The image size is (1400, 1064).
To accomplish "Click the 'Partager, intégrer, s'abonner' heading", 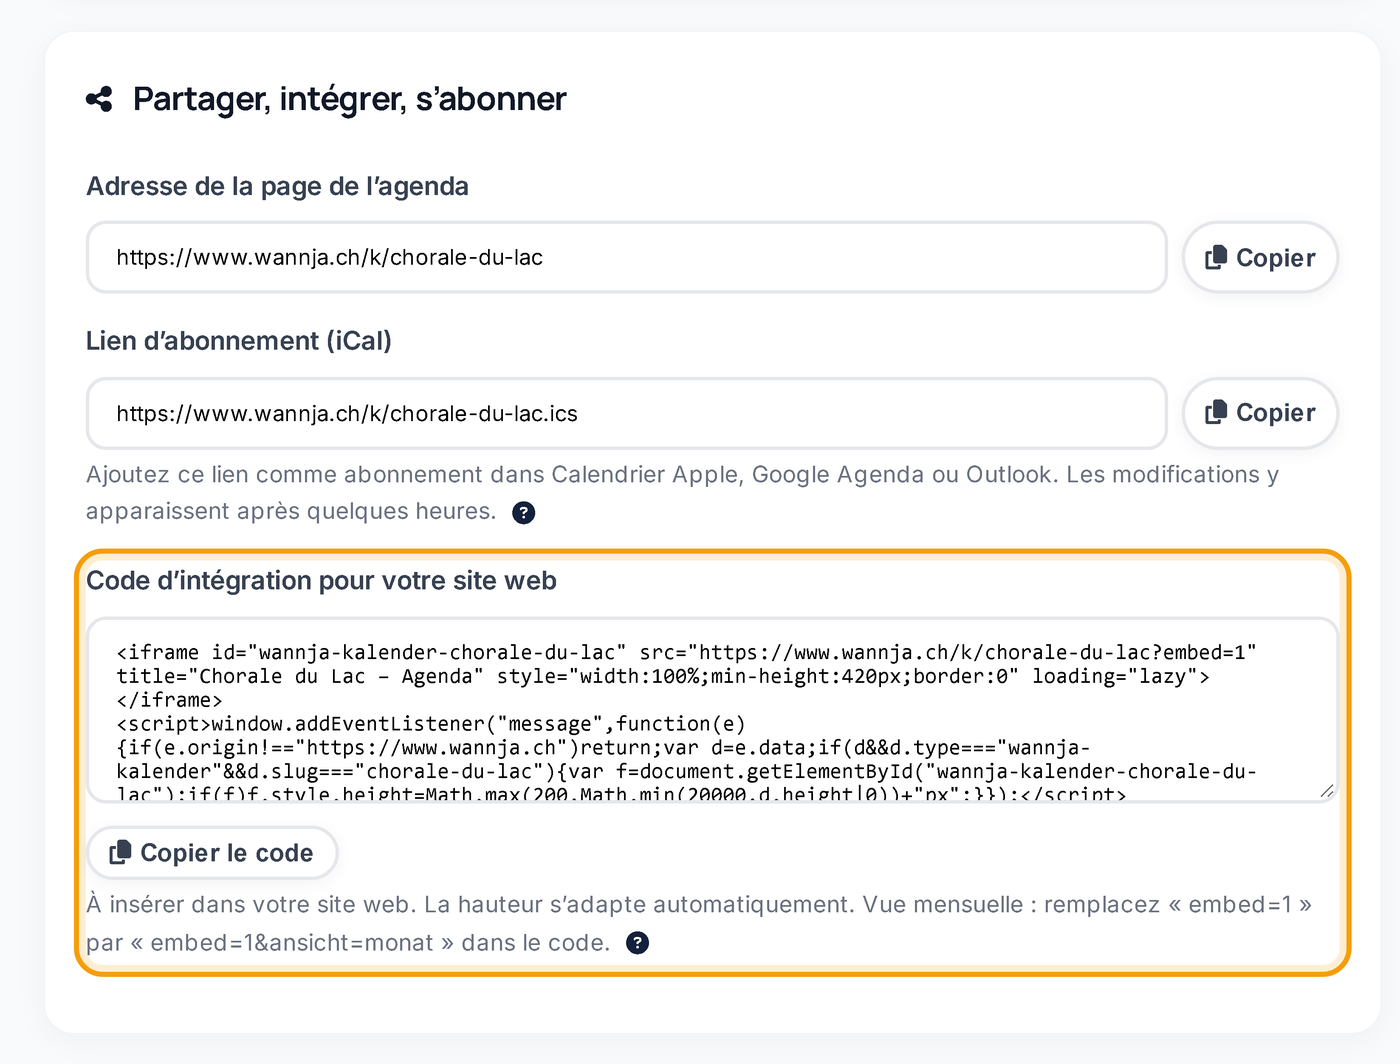I will pyautogui.click(x=349, y=99).
